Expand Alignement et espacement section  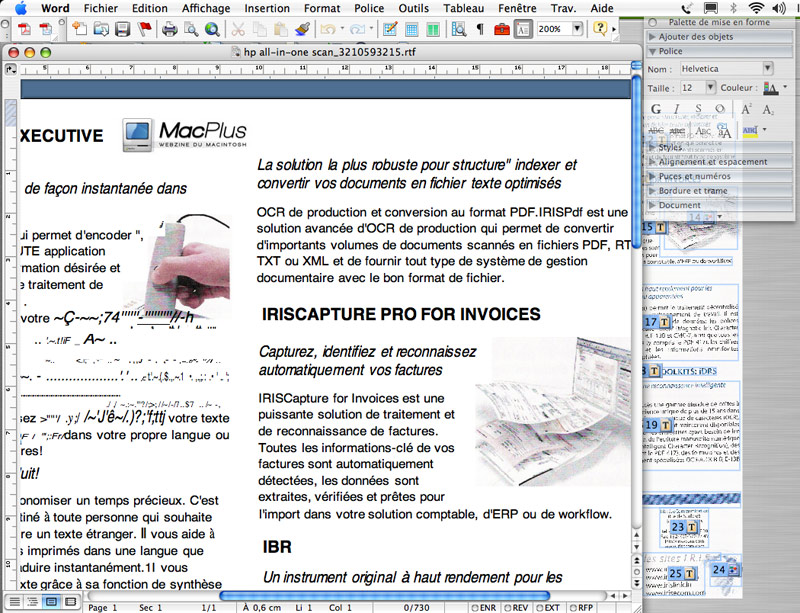[x=719, y=162]
